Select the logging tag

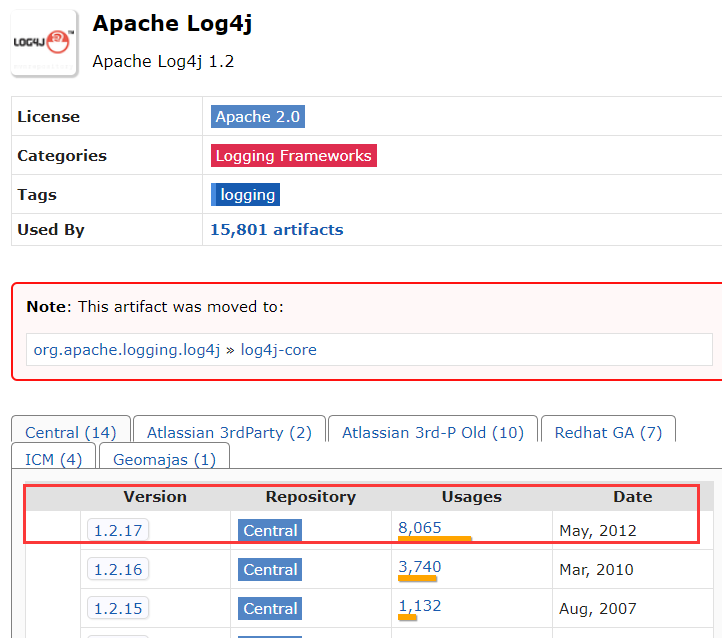[x=245, y=194]
